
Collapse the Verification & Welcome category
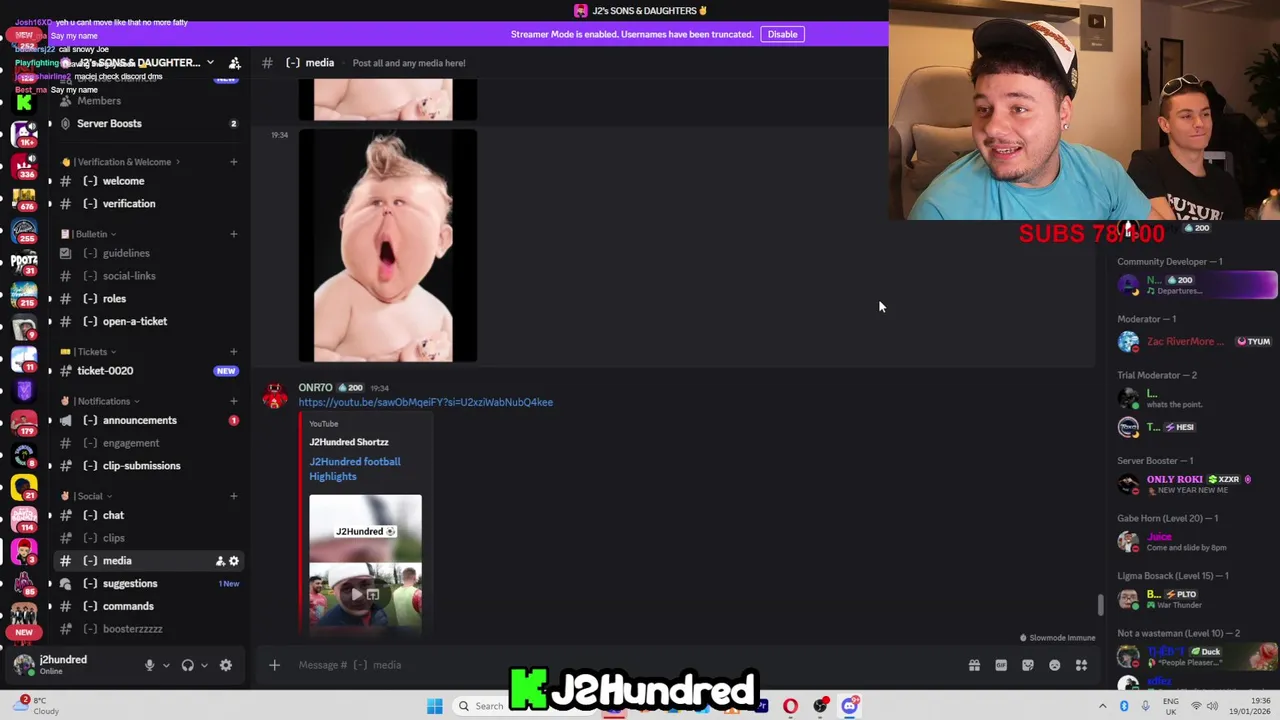click(x=122, y=162)
